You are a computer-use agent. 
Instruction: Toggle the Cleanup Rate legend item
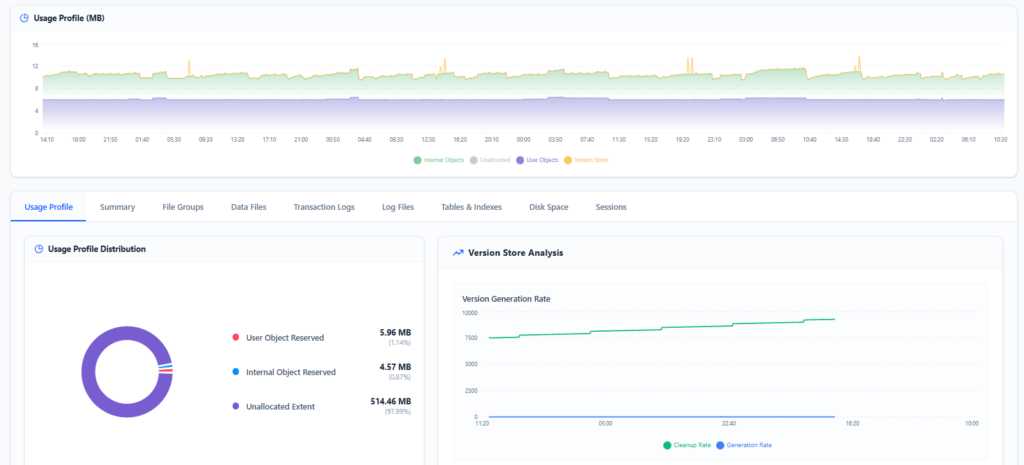pyautogui.click(x=688, y=445)
